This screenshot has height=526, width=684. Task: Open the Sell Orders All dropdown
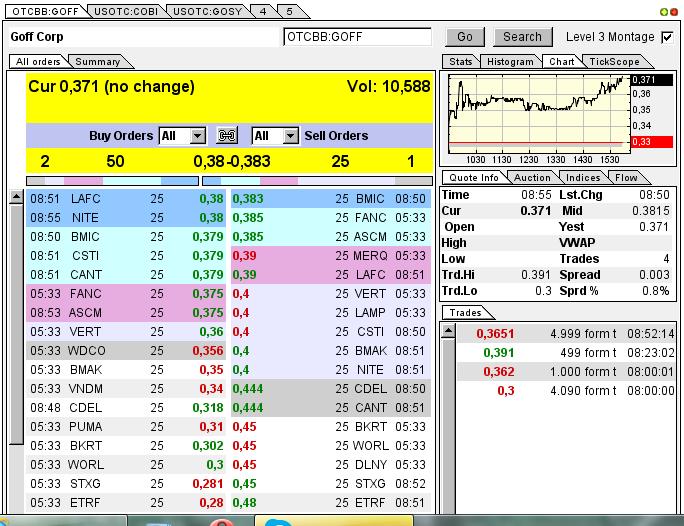coord(291,136)
